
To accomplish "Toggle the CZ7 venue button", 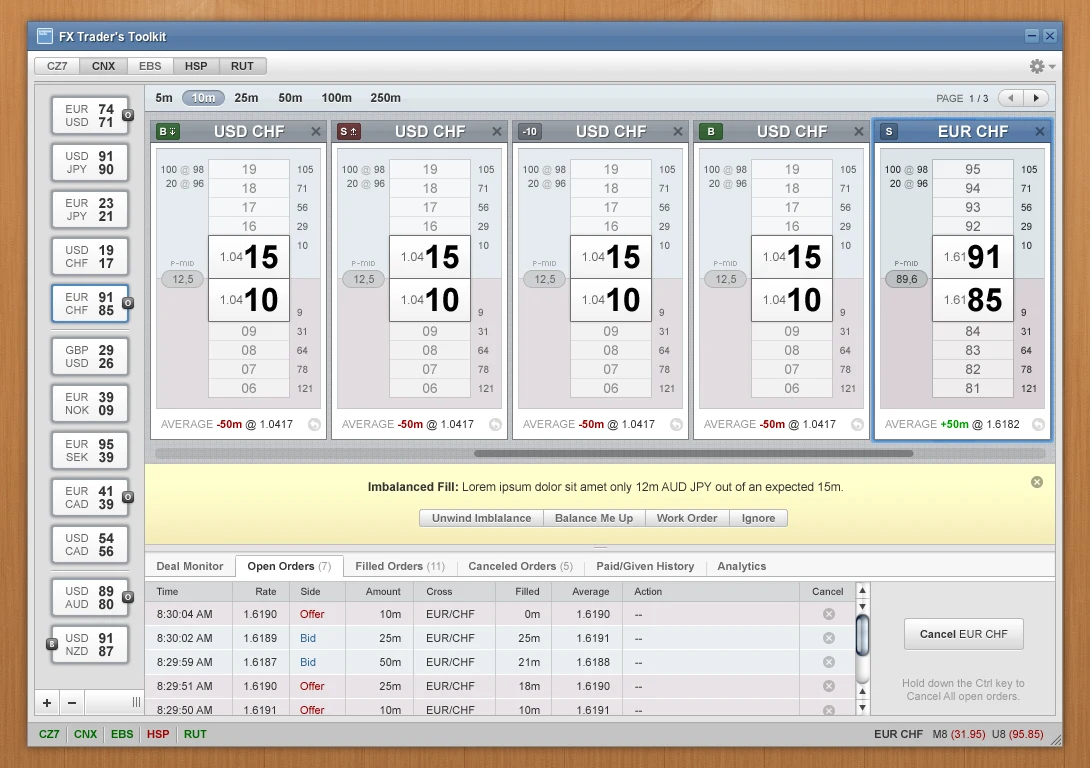I will [x=57, y=66].
